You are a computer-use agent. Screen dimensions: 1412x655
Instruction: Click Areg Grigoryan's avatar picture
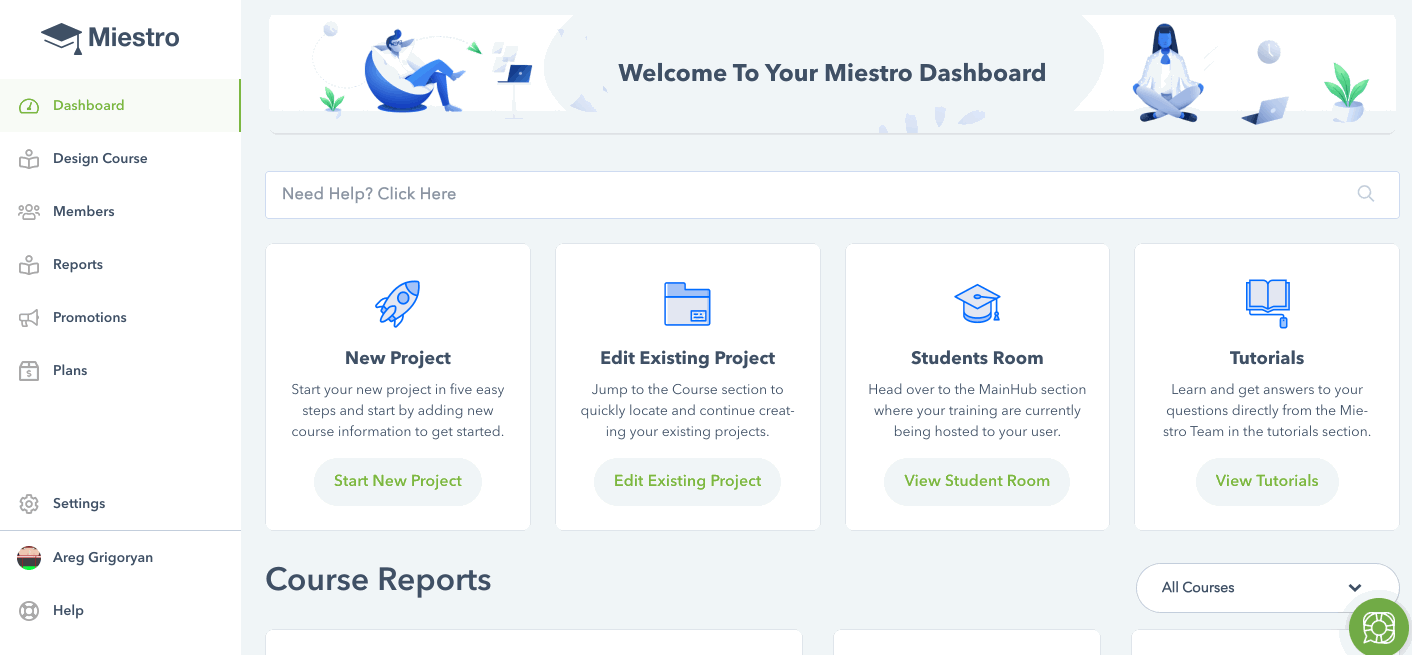[29, 558]
